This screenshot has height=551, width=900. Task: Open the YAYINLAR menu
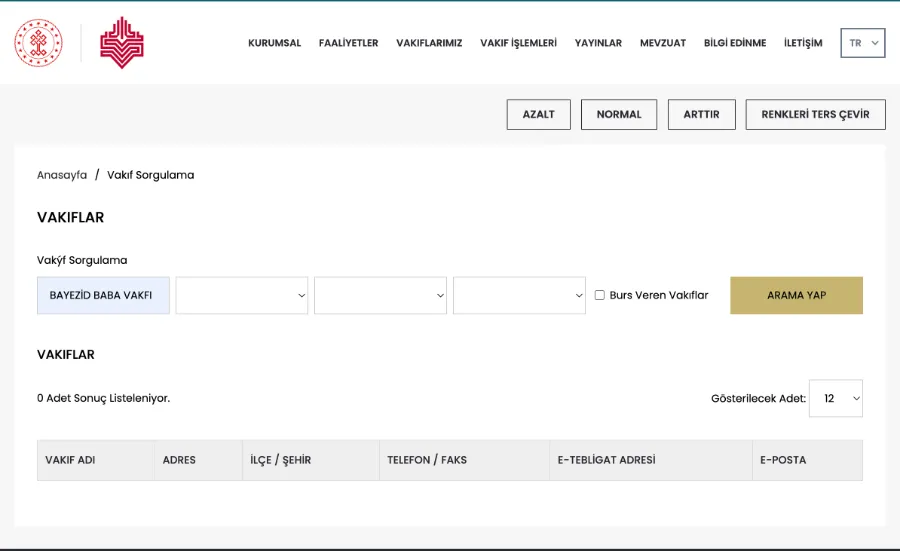tap(598, 43)
